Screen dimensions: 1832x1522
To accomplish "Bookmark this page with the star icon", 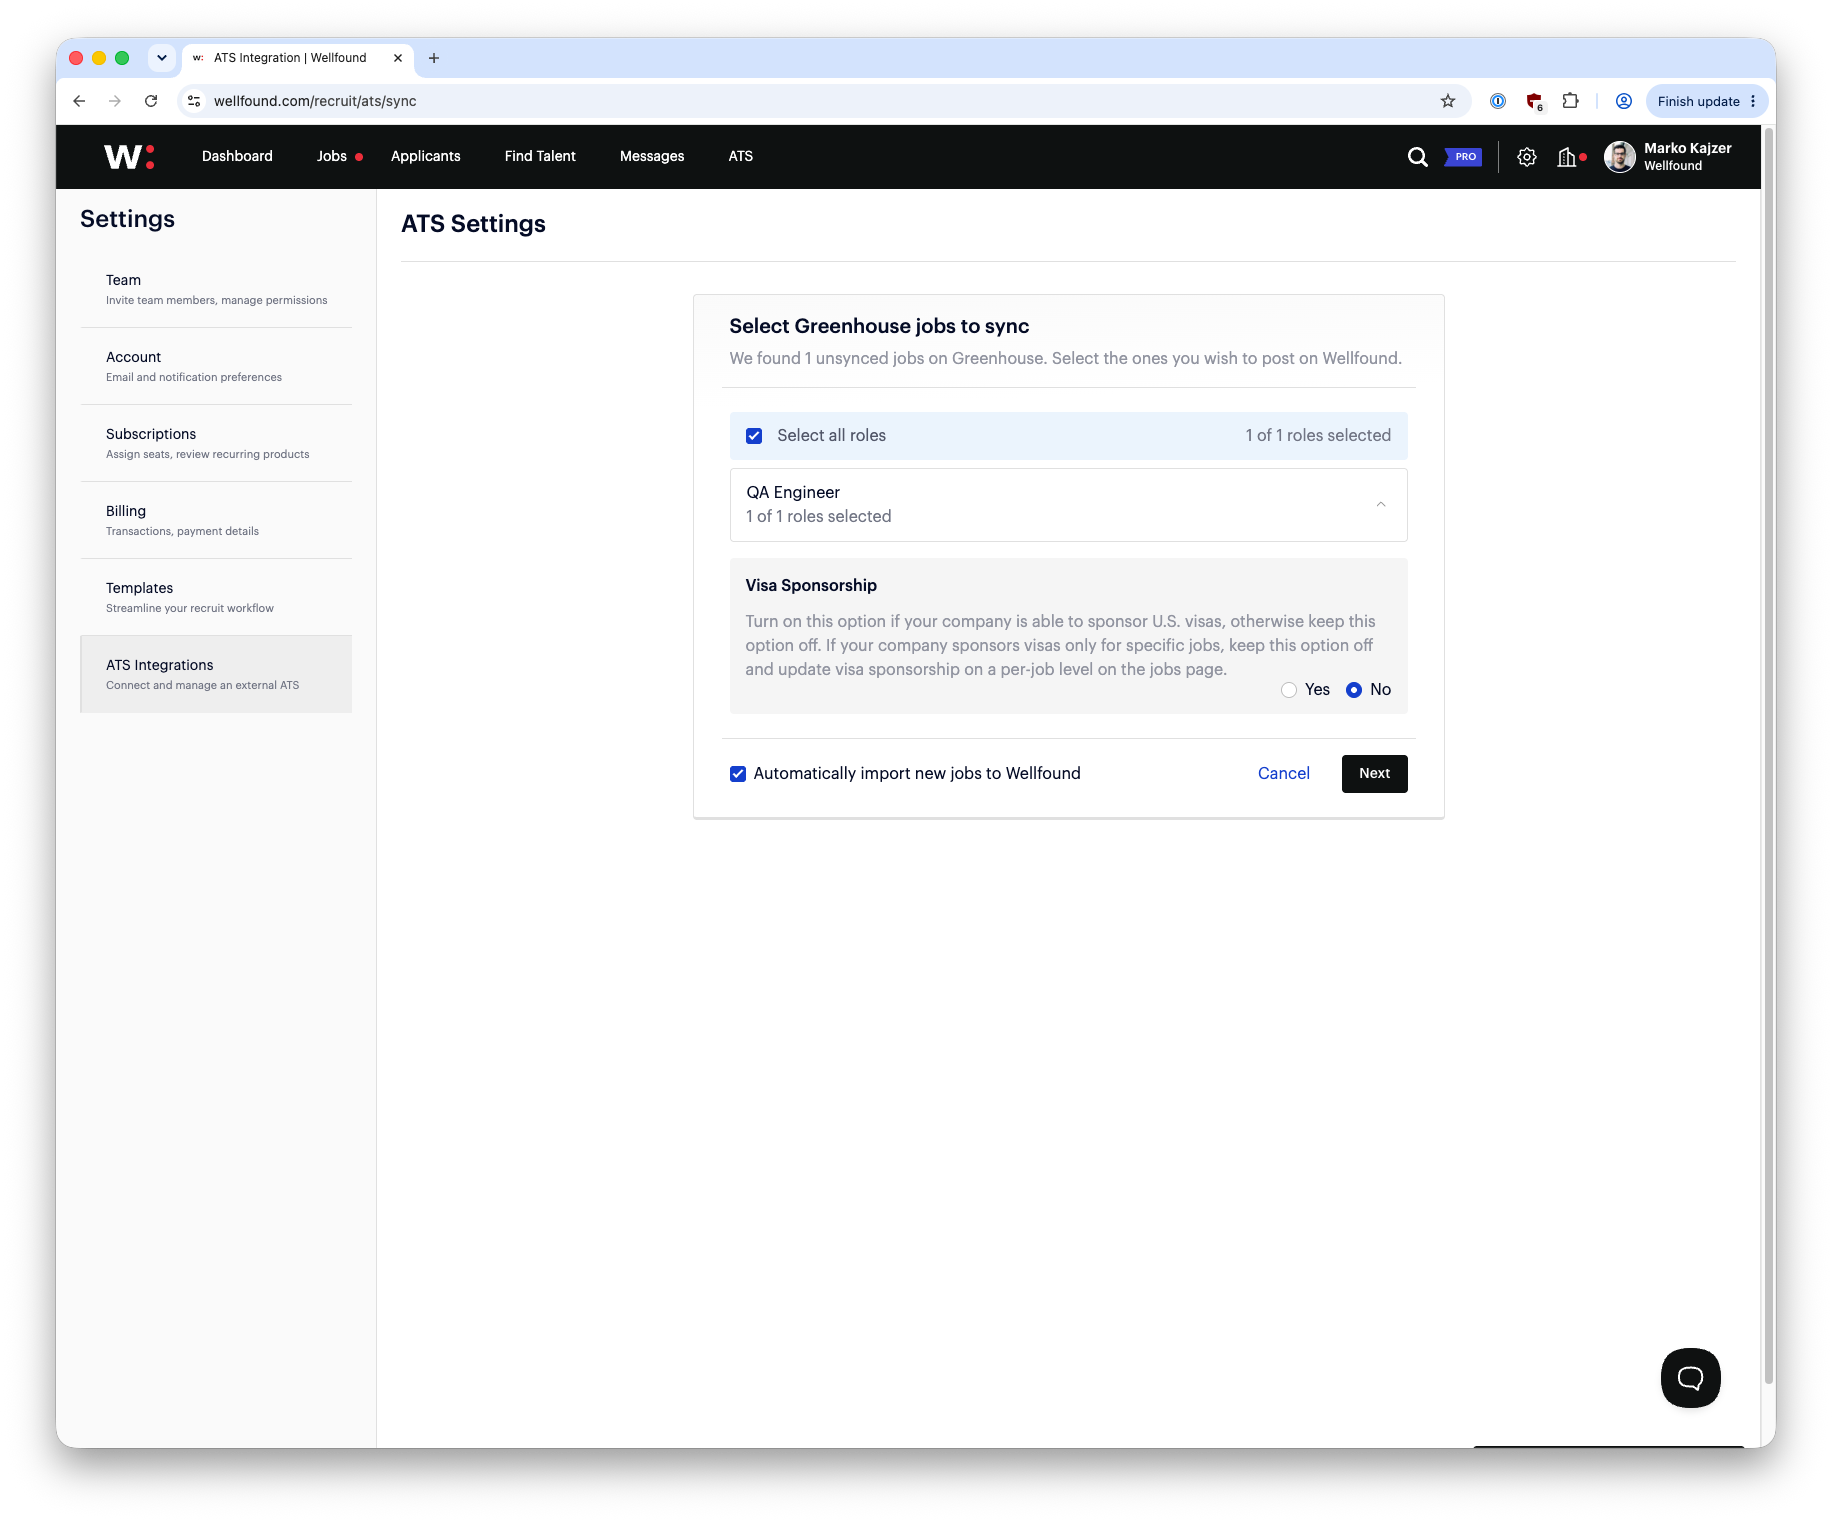I will 1447,101.
